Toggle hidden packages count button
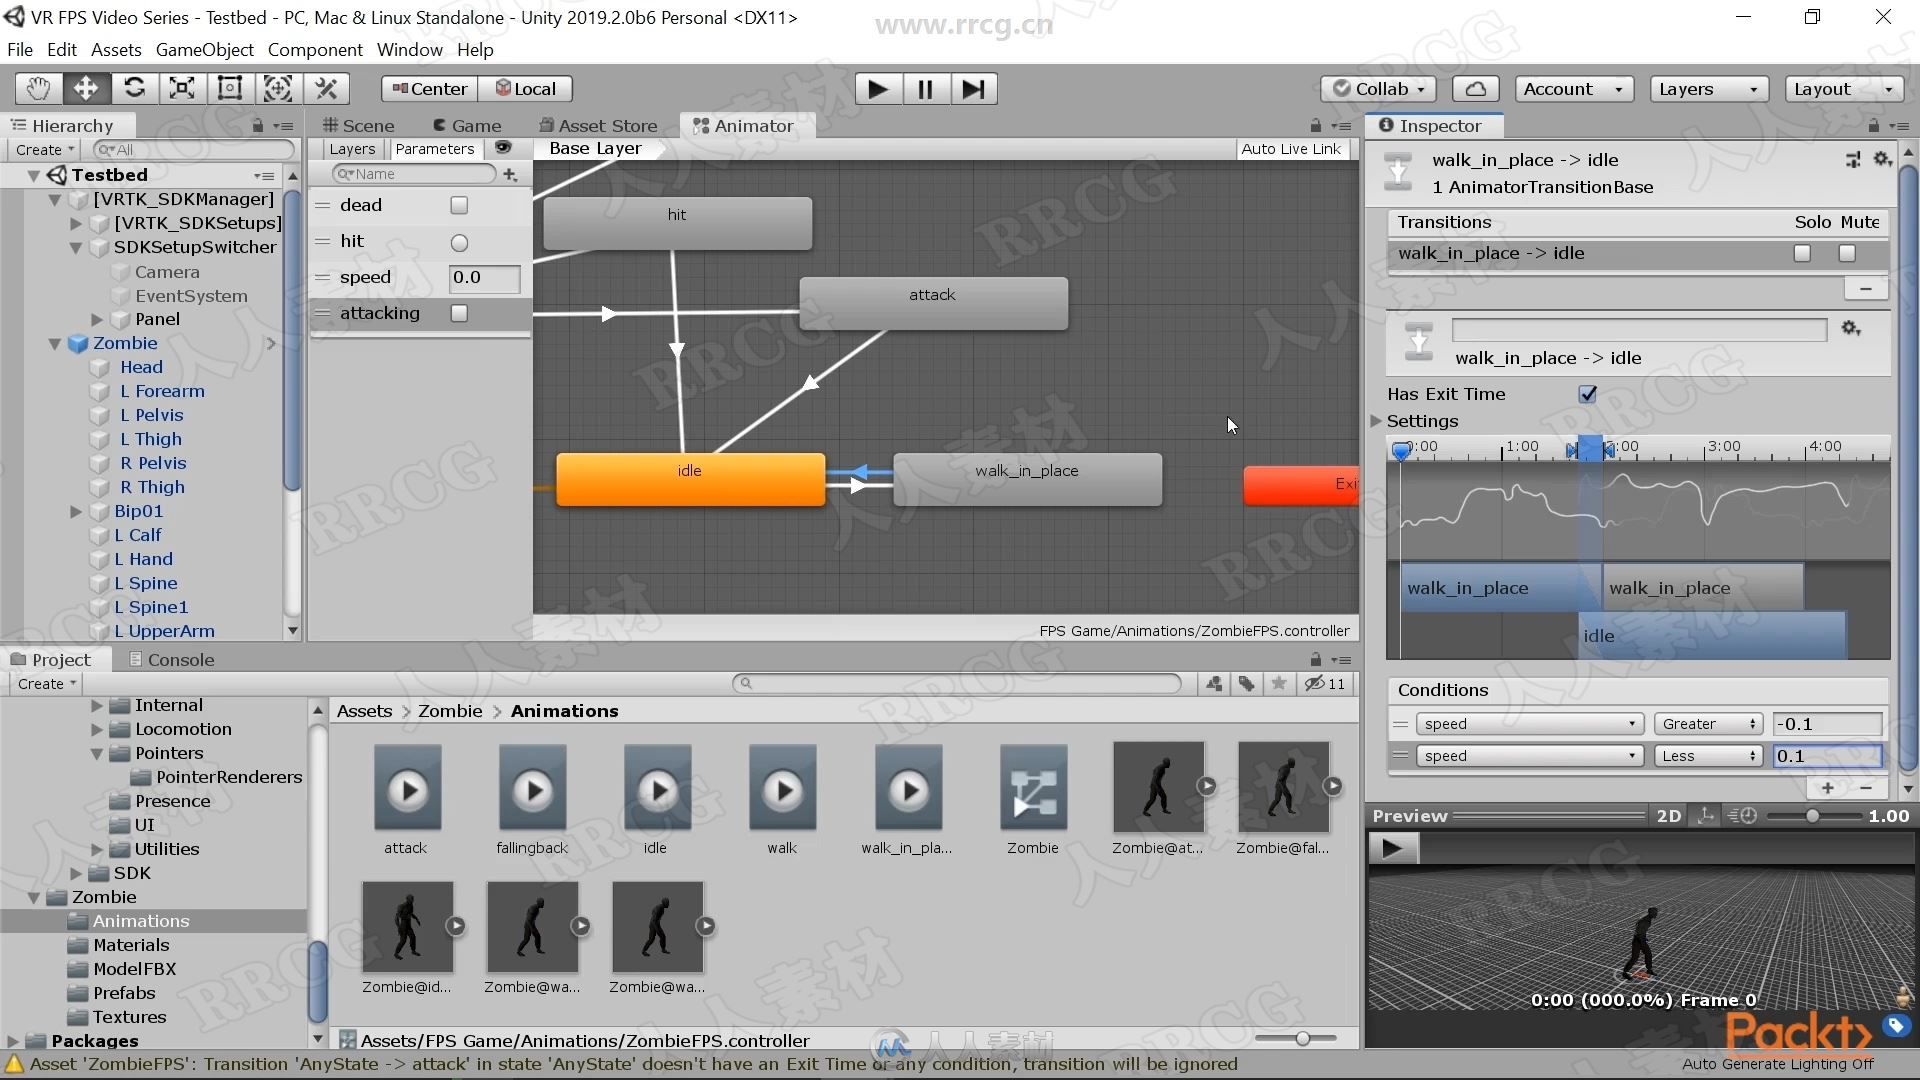Screen dimensions: 1920x1080 click(1325, 684)
